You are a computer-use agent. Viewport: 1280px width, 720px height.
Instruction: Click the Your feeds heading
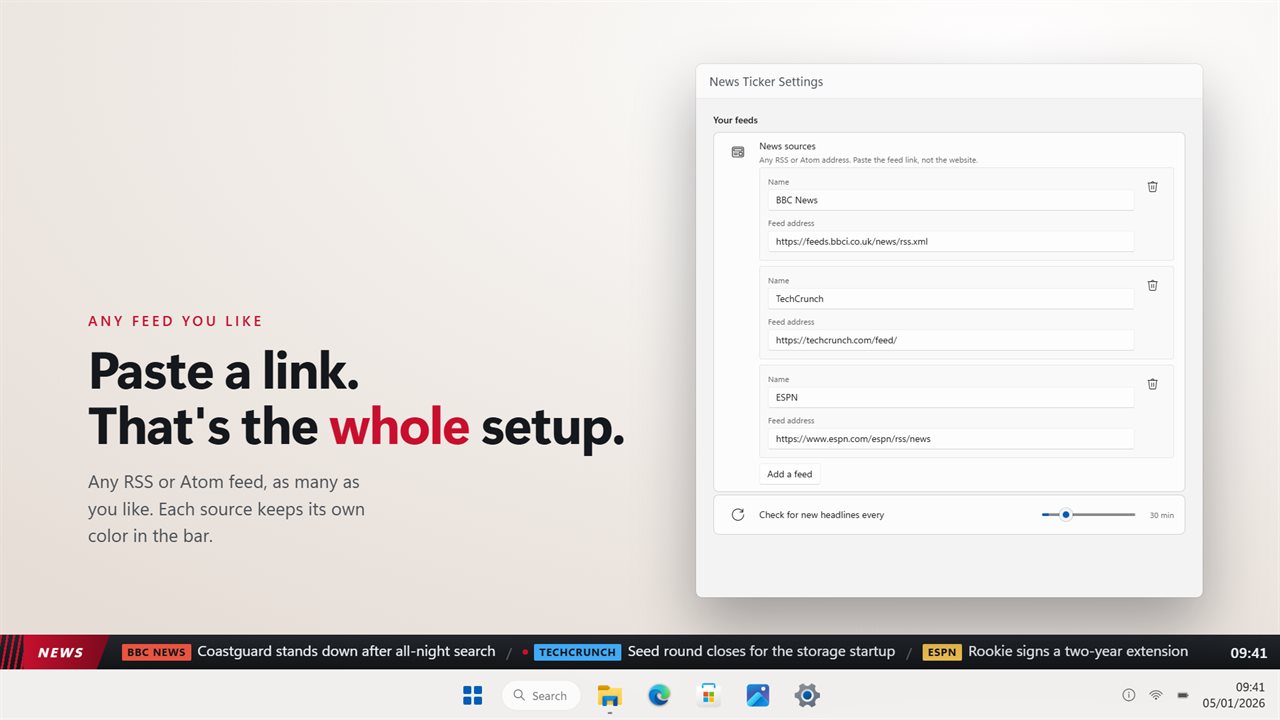pos(735,120)
